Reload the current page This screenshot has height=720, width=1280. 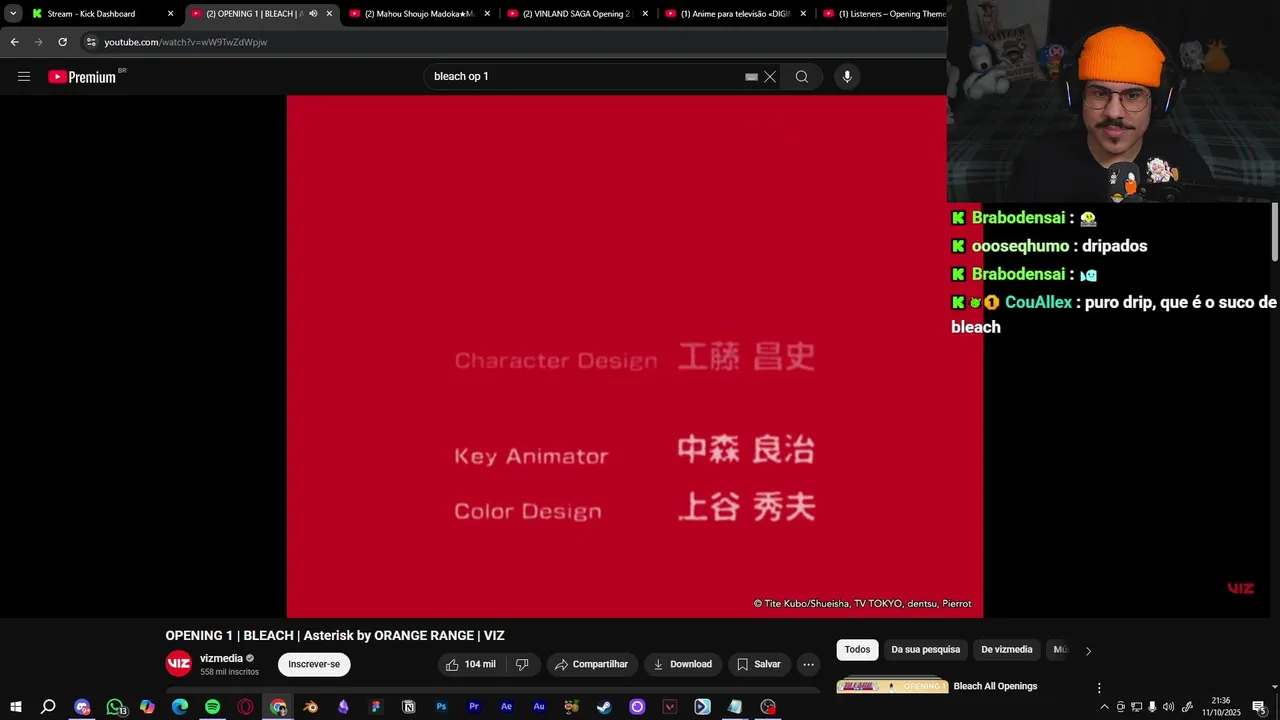pos(62,42)
